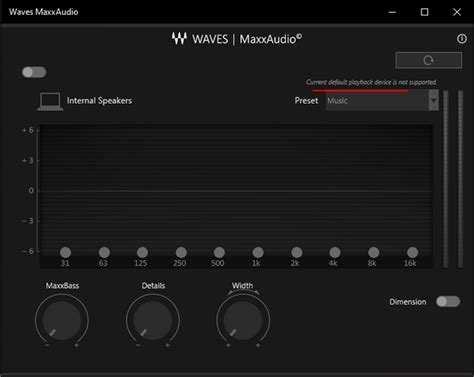Click the 500 Hz equalizer handle
This screenshot has height=377, width=474.
pos(219,253)
